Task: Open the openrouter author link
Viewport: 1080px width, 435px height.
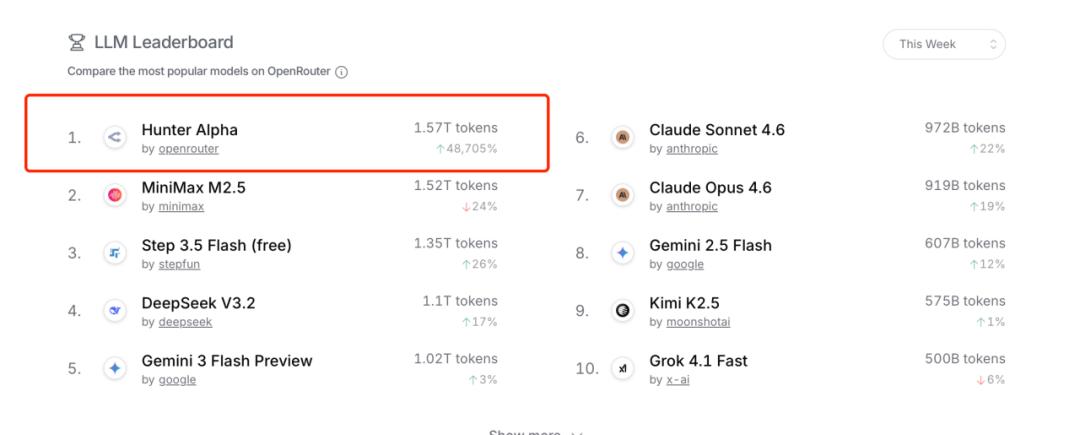Action: (x=188, y=149)
